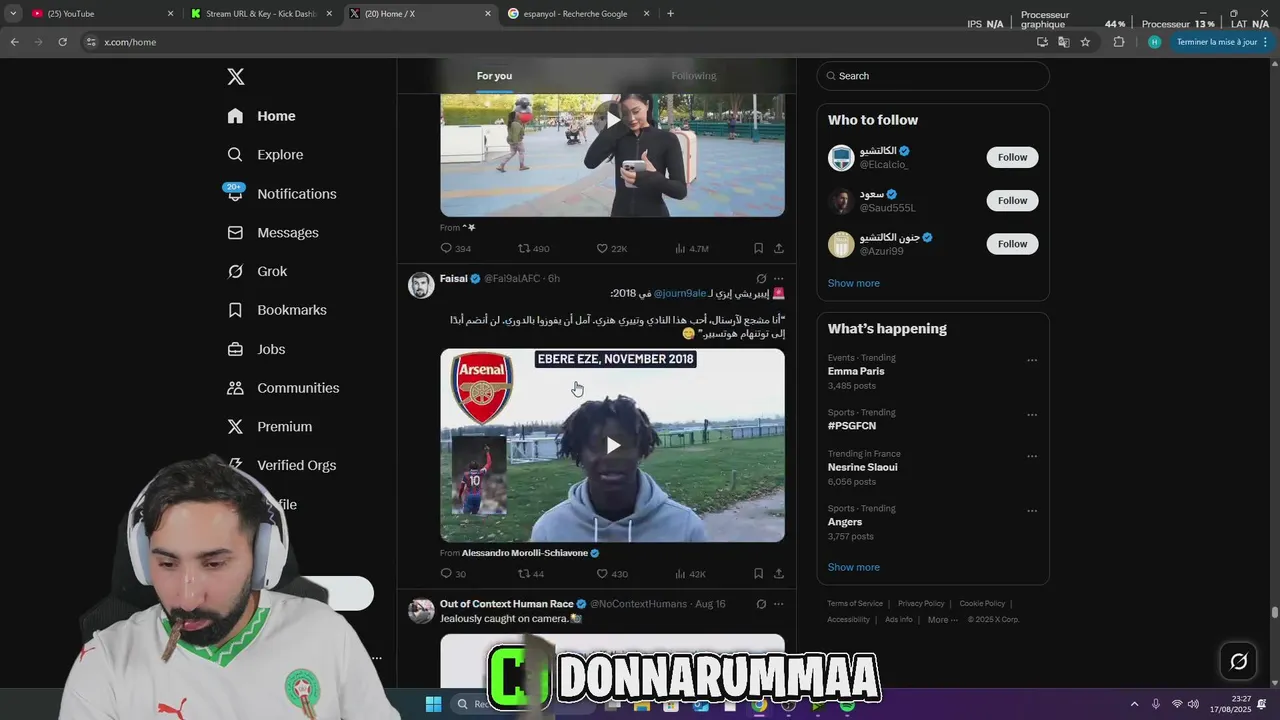Follow the @Saud555L account
The image size is (1280, 720).
(1012, 201)
